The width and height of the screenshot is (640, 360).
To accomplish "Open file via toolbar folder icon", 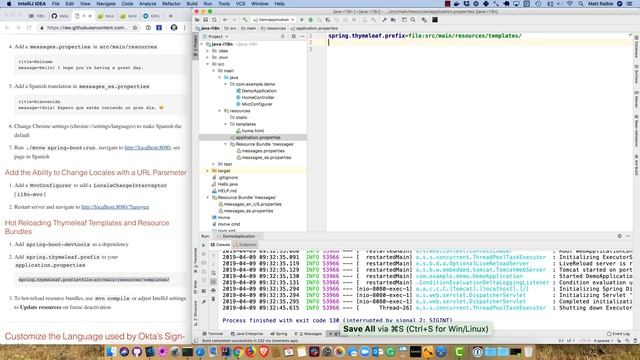I will tap(197, 20).
